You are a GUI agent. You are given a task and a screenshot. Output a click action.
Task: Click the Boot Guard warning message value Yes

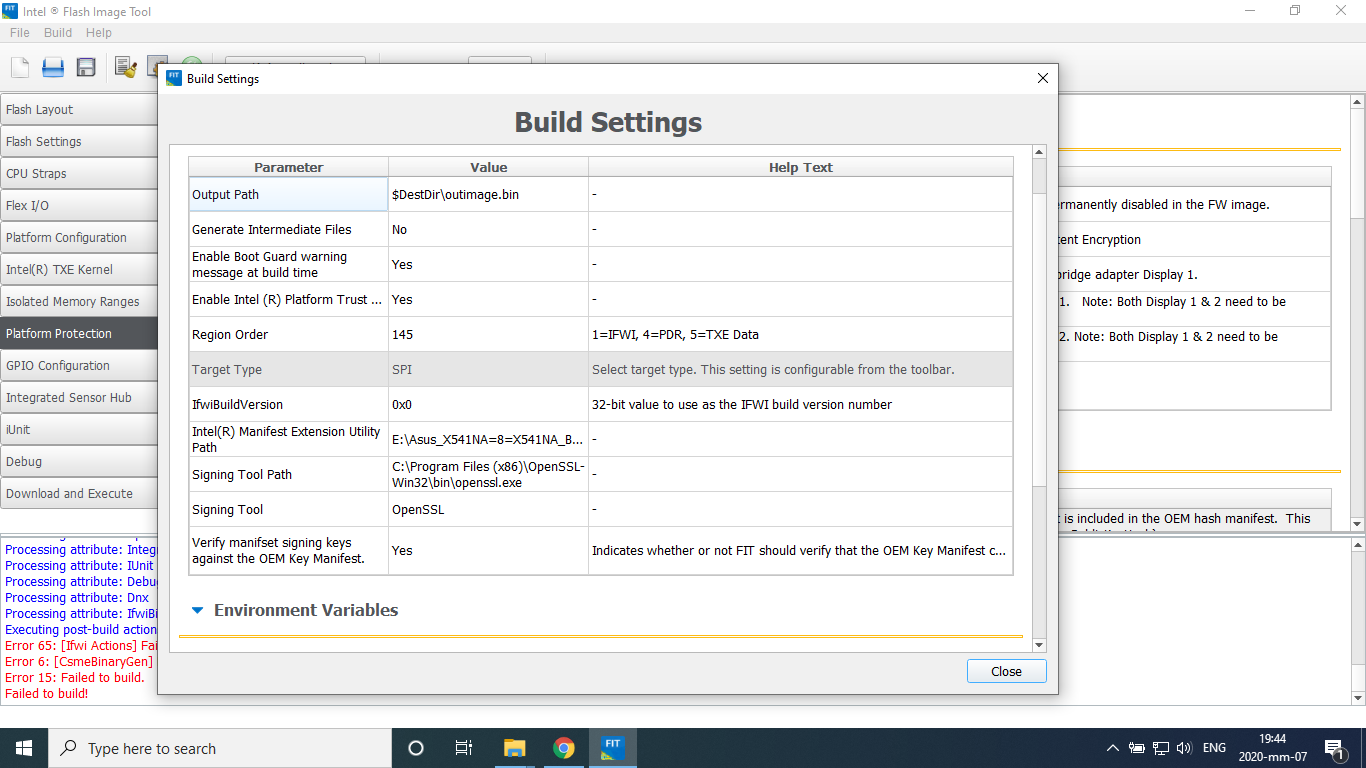pos(488,264)
